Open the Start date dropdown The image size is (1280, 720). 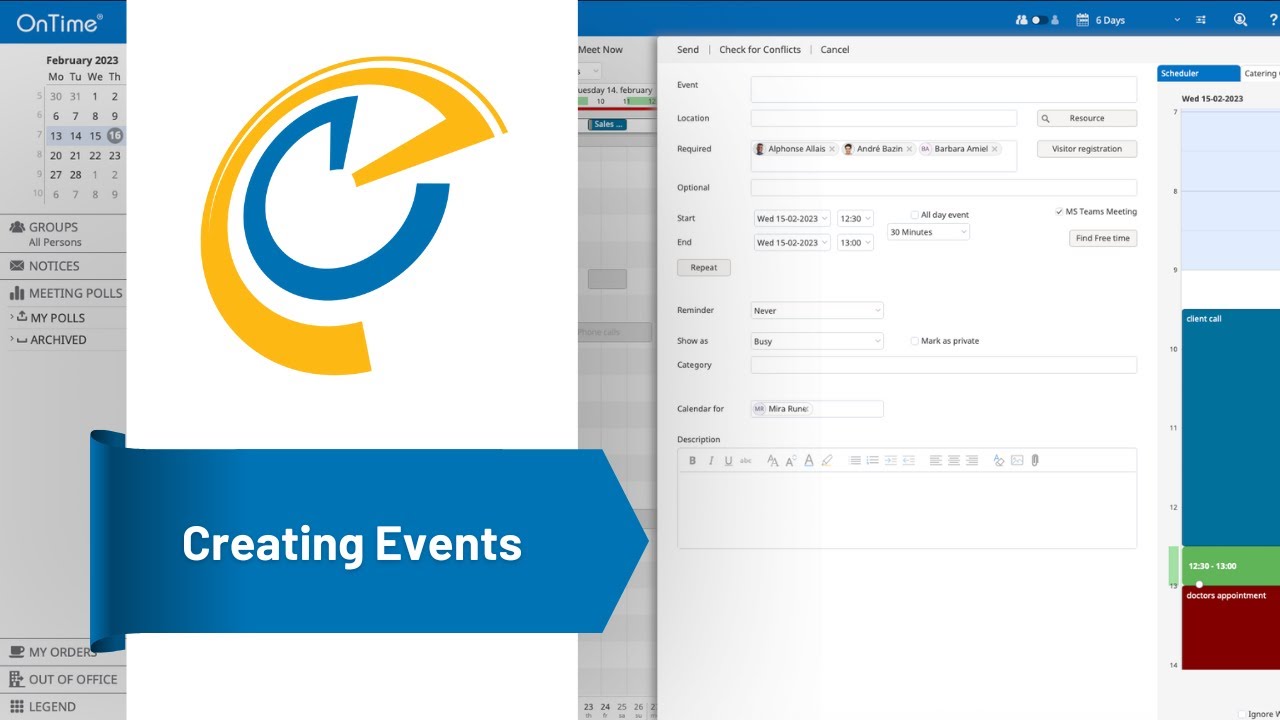pos(792,218)
